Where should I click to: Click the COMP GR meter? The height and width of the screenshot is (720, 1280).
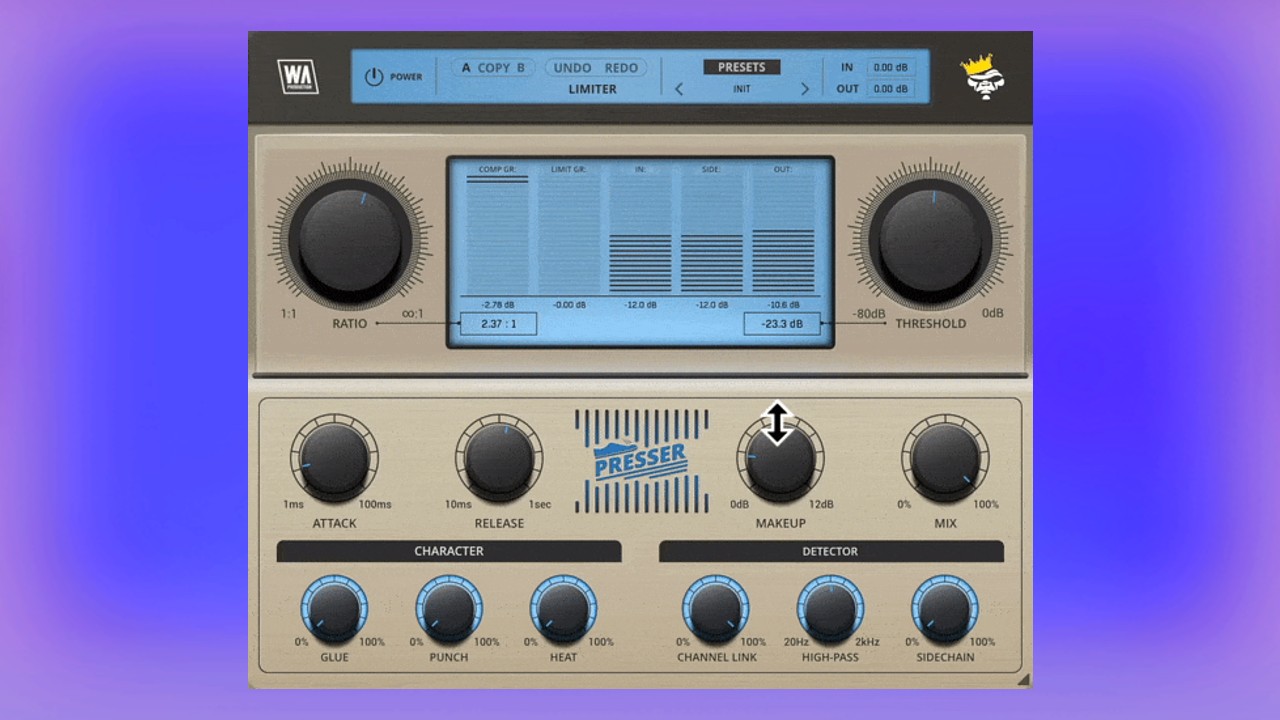[x=498, y=235]
